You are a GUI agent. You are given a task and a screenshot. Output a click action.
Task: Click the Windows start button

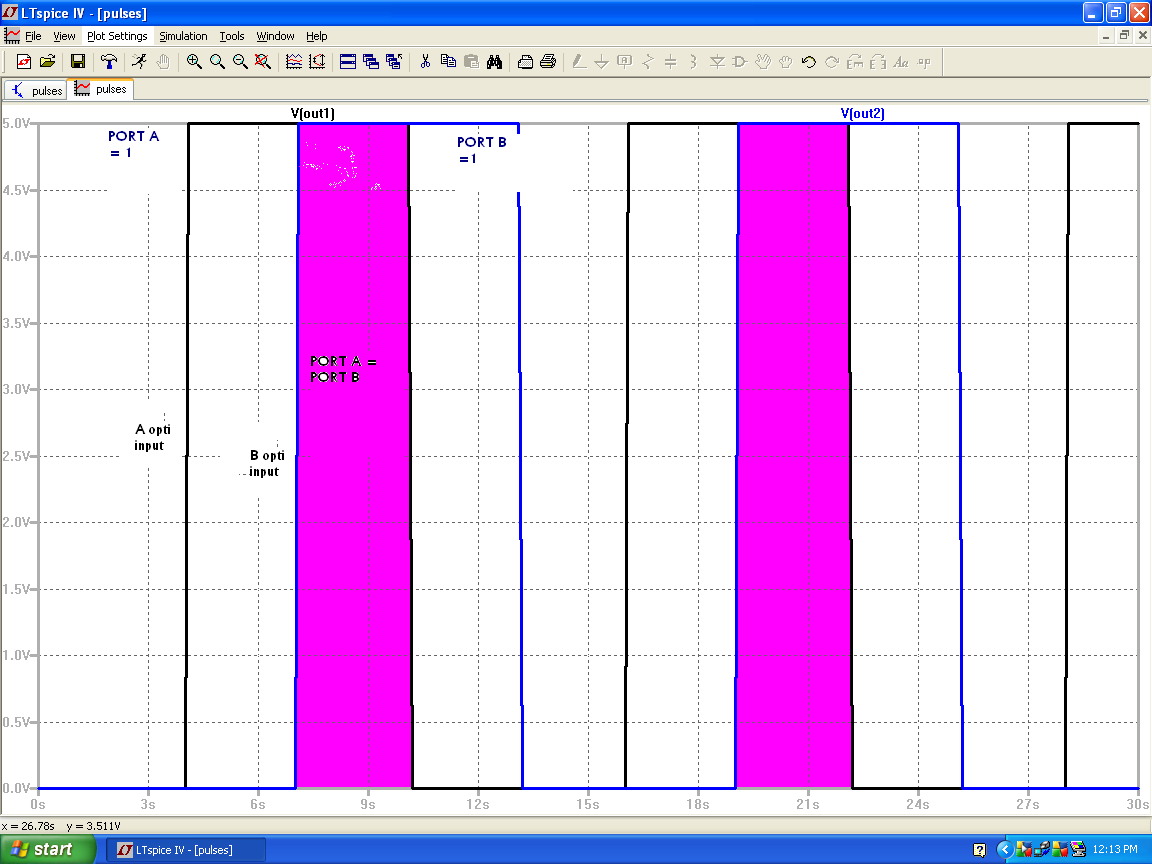48,849
